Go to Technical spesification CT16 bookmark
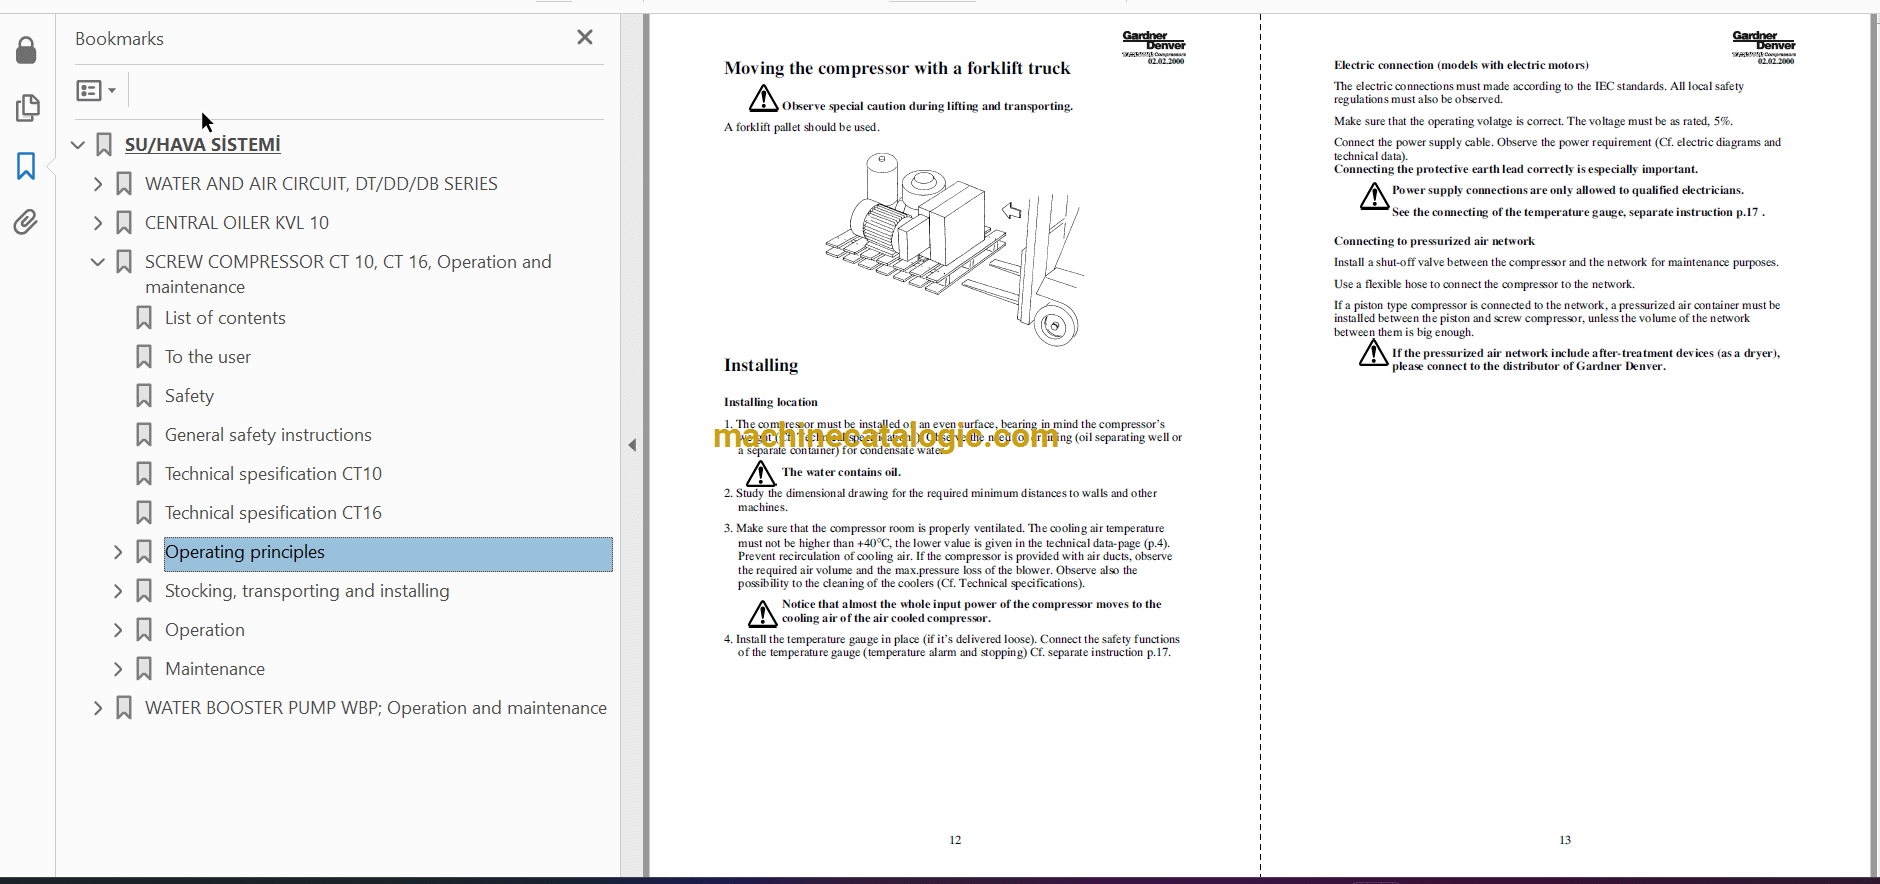Viewport: 1880px width, 884px height. (x=273, y=513)
